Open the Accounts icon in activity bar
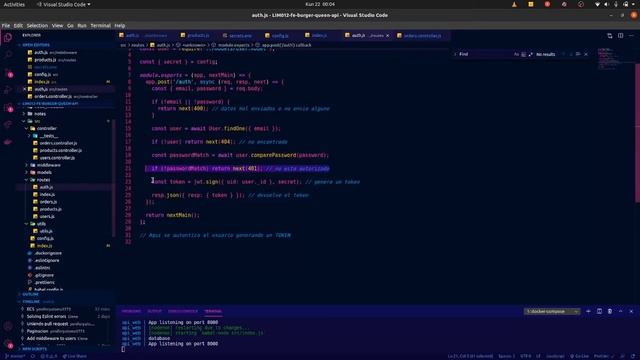This screenshot has height=360, width=640. [x=8, y=326]
